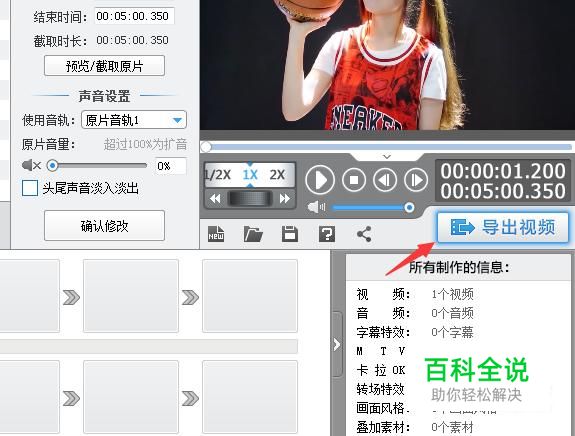The height and width of the screenshot is (436, 575).
Task: Stop the video playback
Action: coord(354,180)
